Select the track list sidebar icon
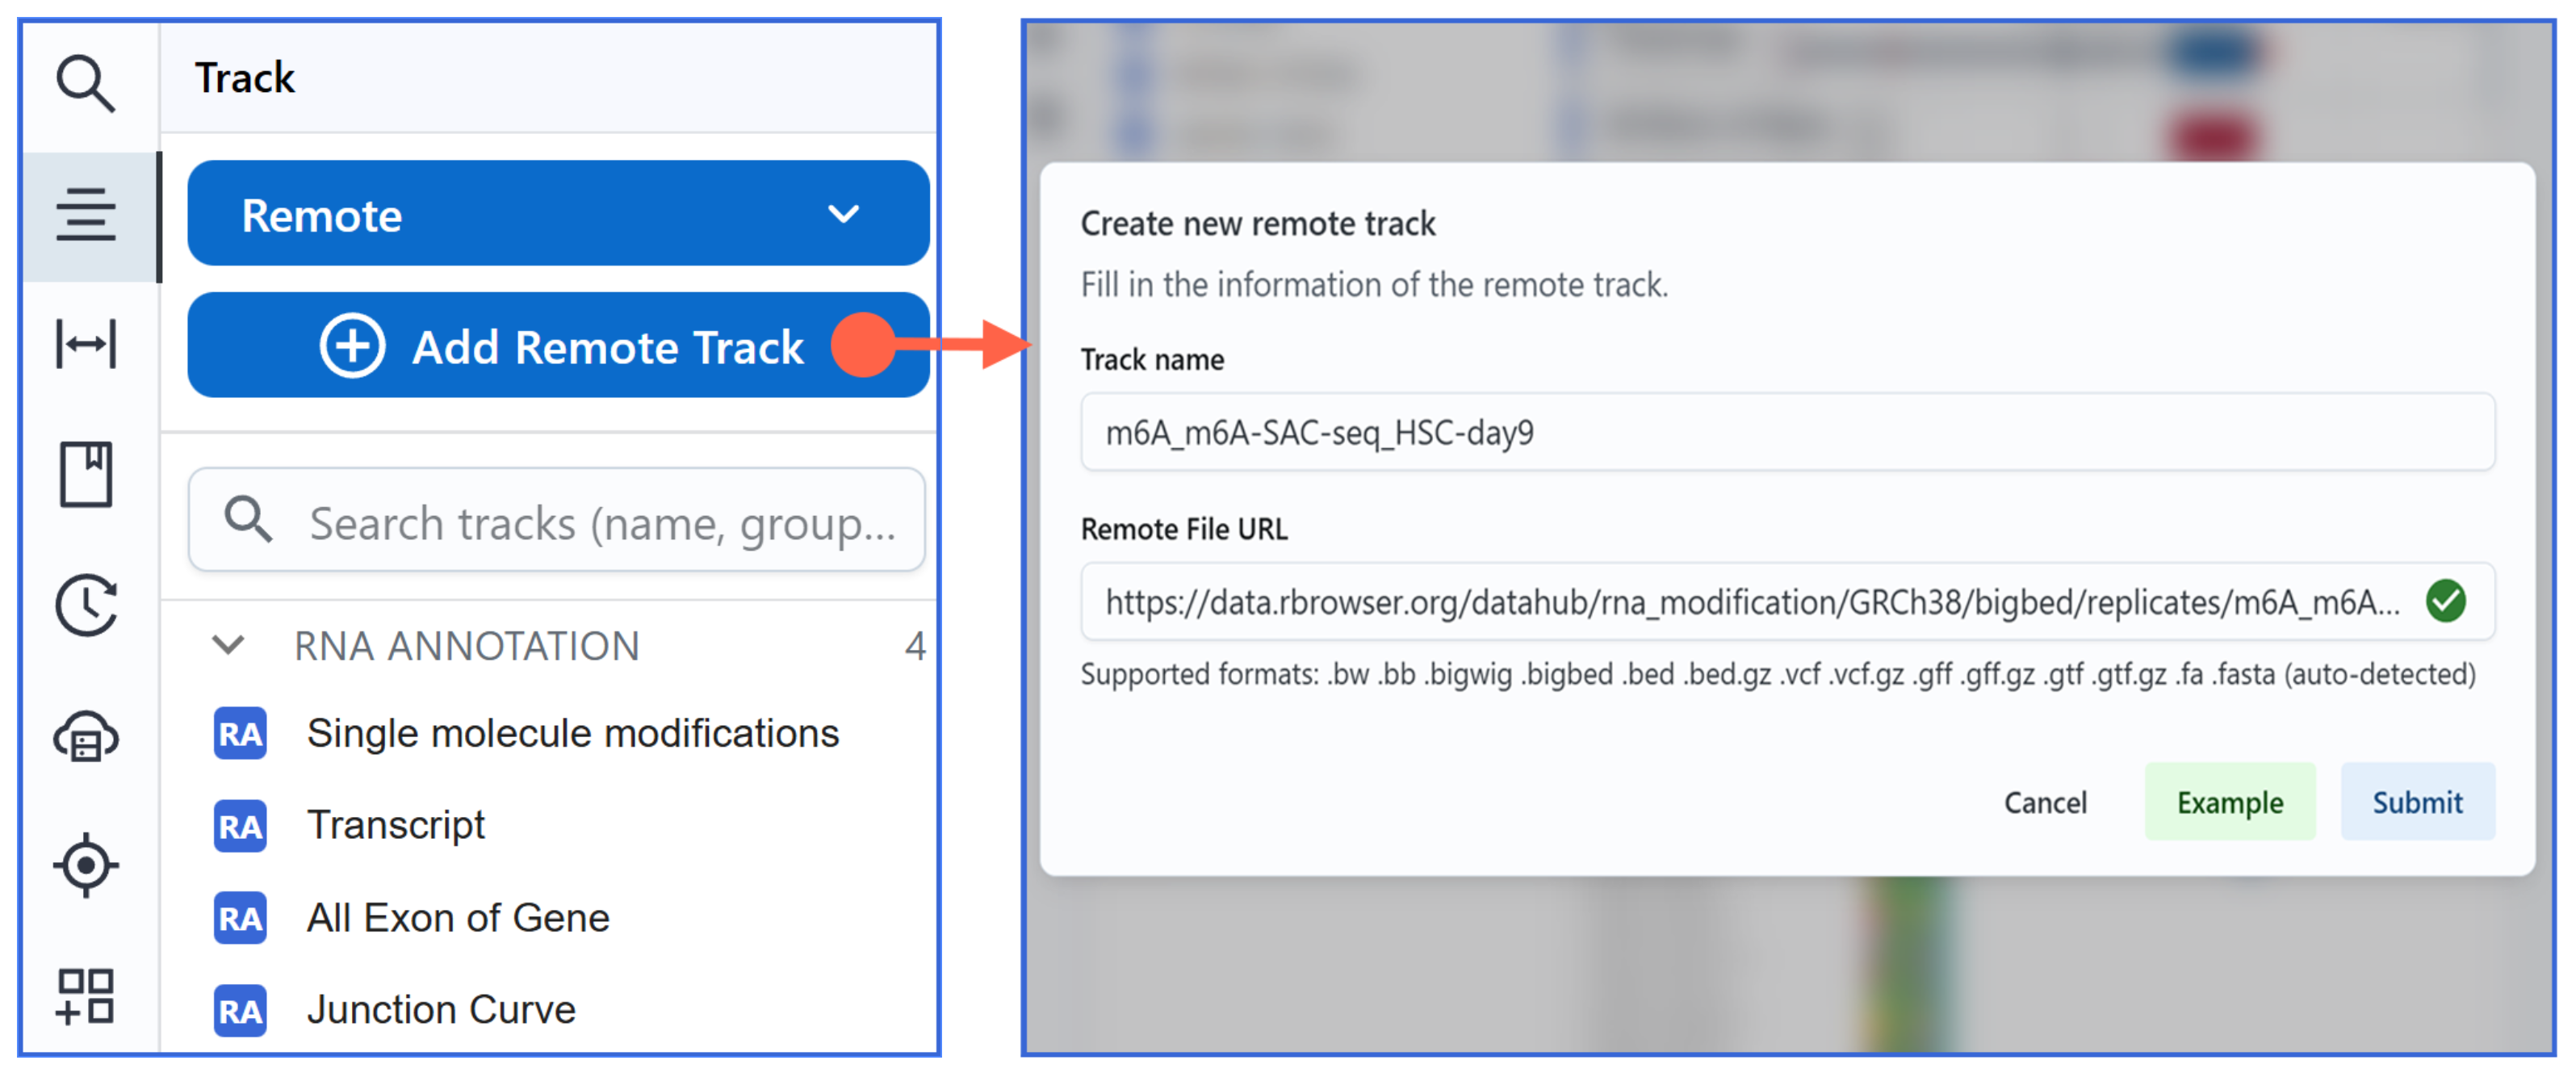This screenshot has height=1077, width=2576. [x=85, y=214]
